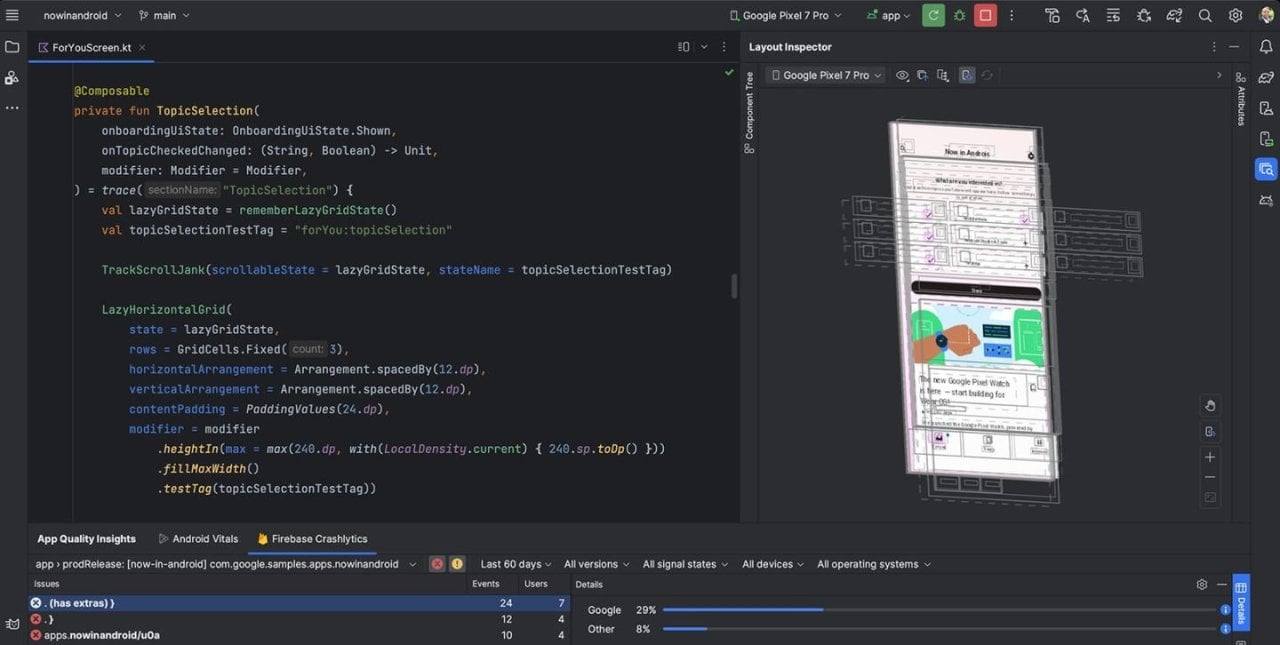This screenshot has width=1280, height=645.
Task: Select the apps.nowinandroid/u0a issue row
Action: (x=100, y=635)
